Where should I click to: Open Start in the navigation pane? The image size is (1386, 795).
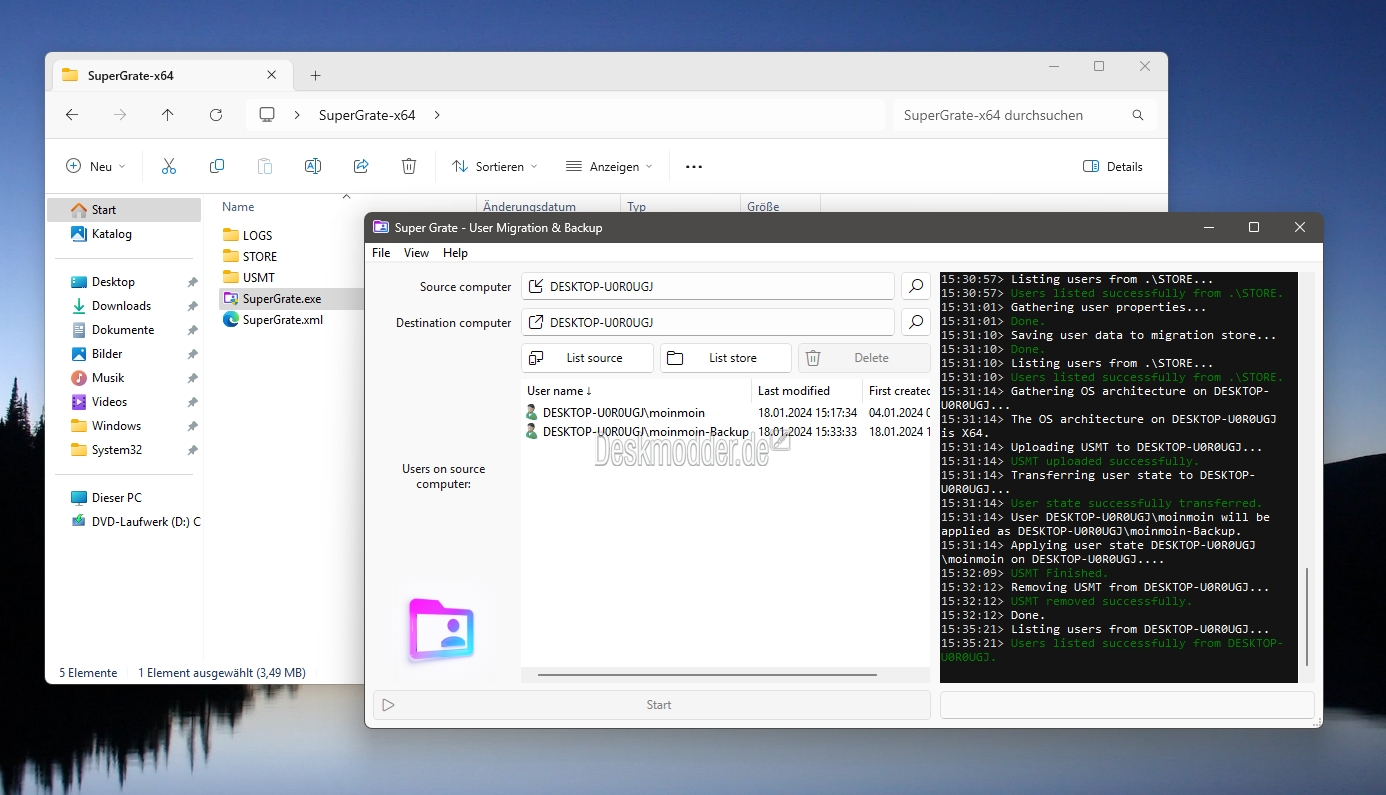point(124,210)
